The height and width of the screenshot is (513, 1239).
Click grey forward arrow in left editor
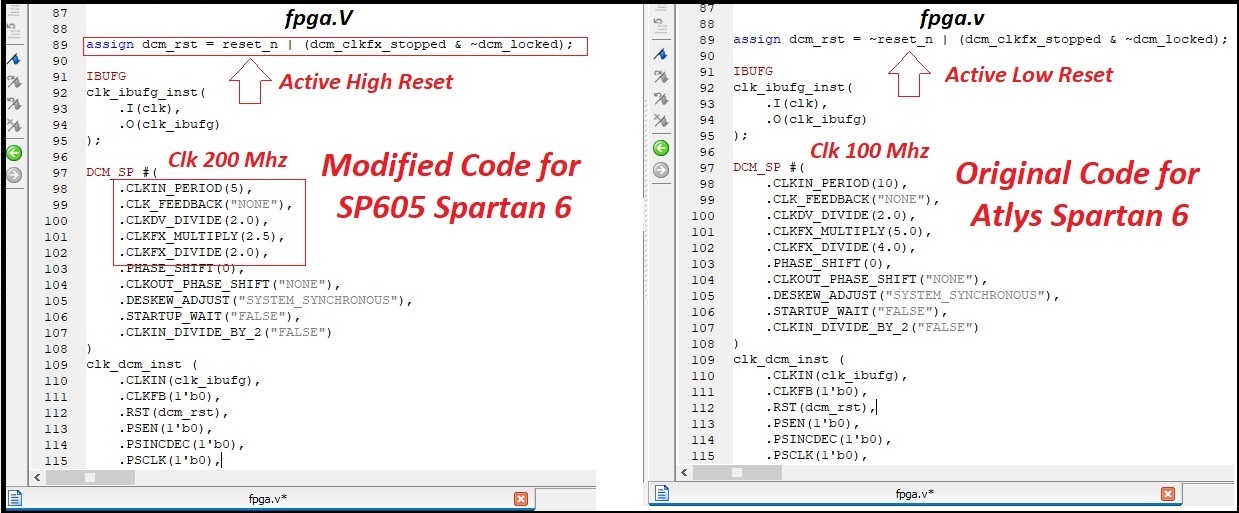click(14, 175)
